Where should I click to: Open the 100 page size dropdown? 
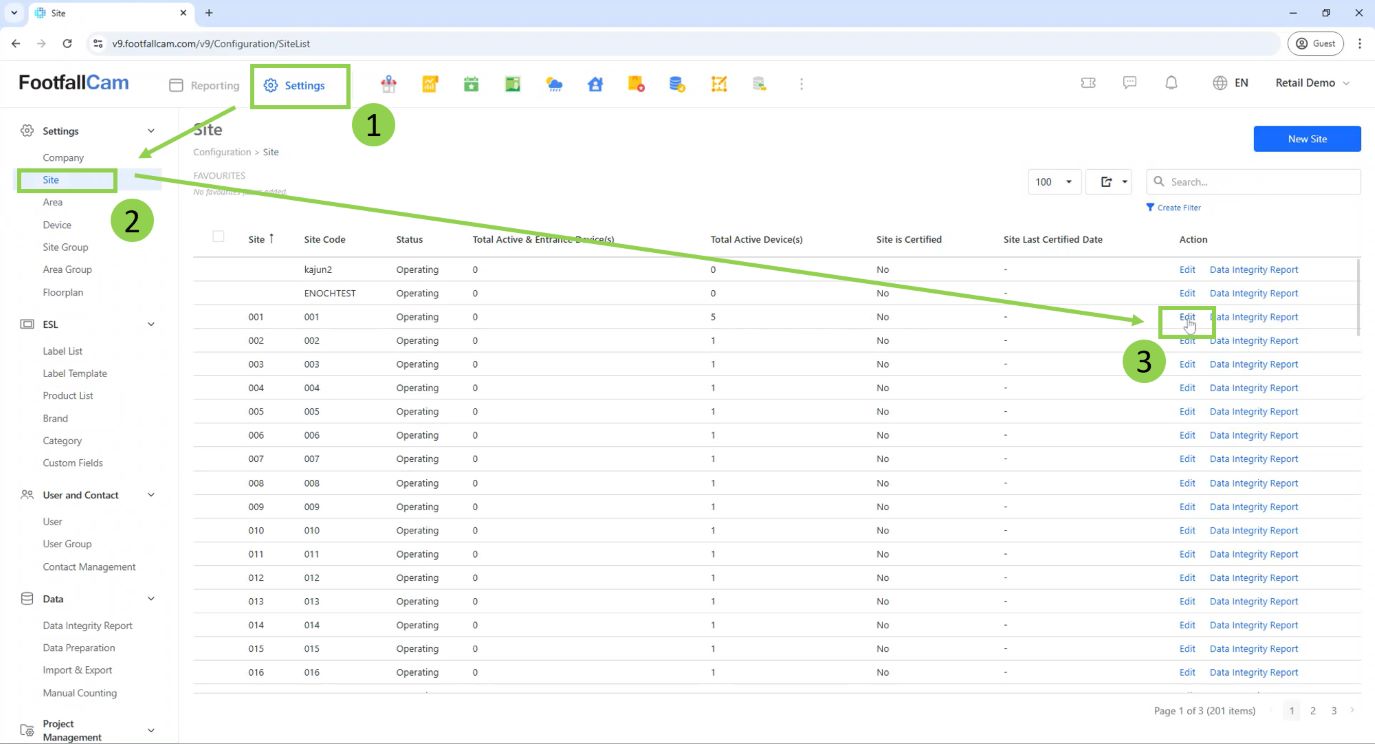tap(1054, 182)
